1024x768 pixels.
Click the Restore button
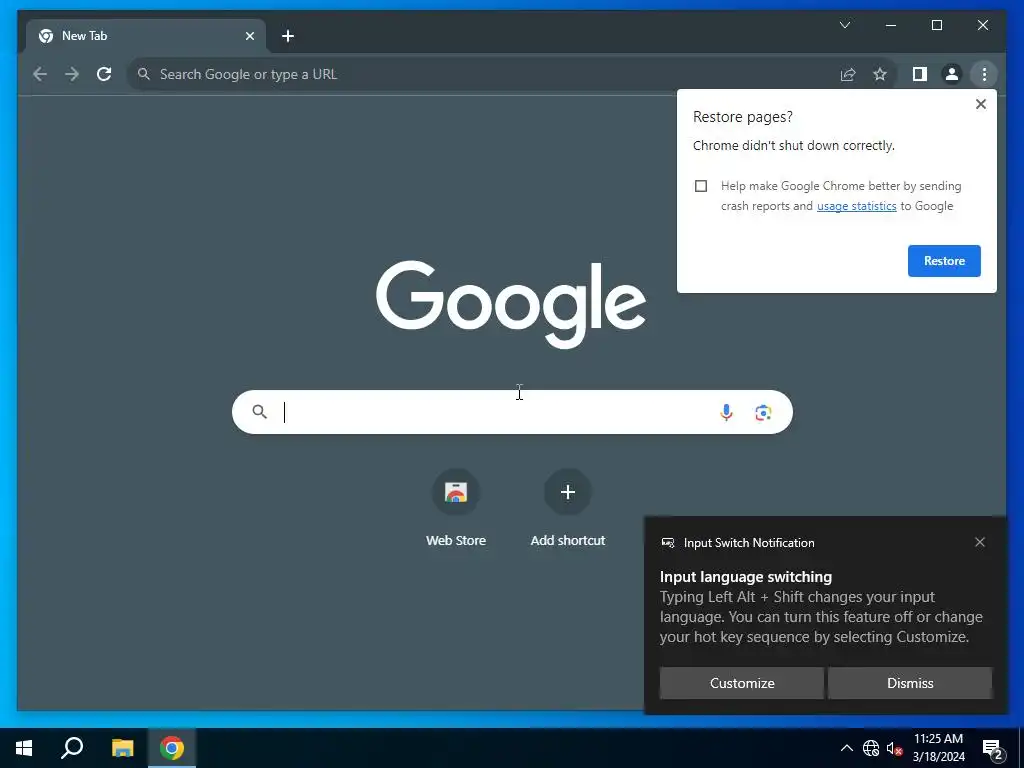pyautogui.click(x=944, y=261)
